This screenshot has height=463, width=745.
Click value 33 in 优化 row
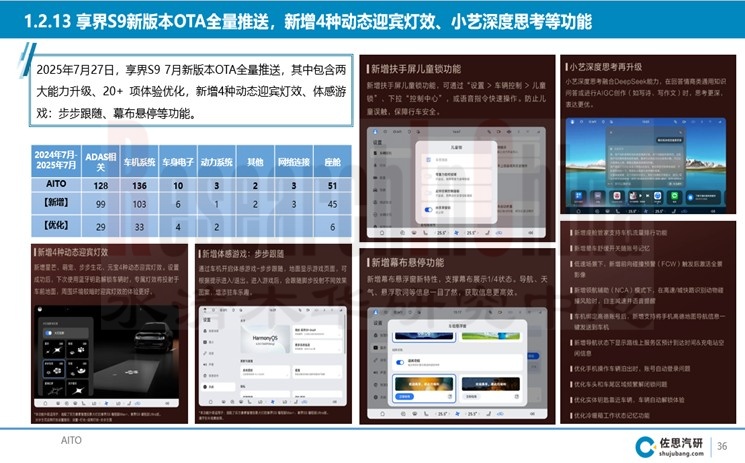tap(139, 227)
